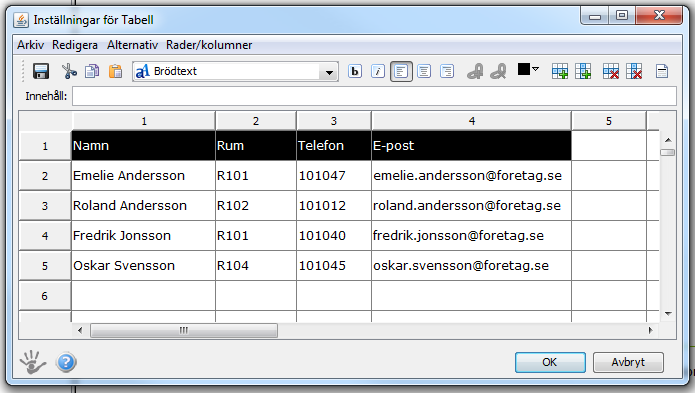Click the horizontal scrollbar left arrow

pyautogui.click(x=80, y=331)
